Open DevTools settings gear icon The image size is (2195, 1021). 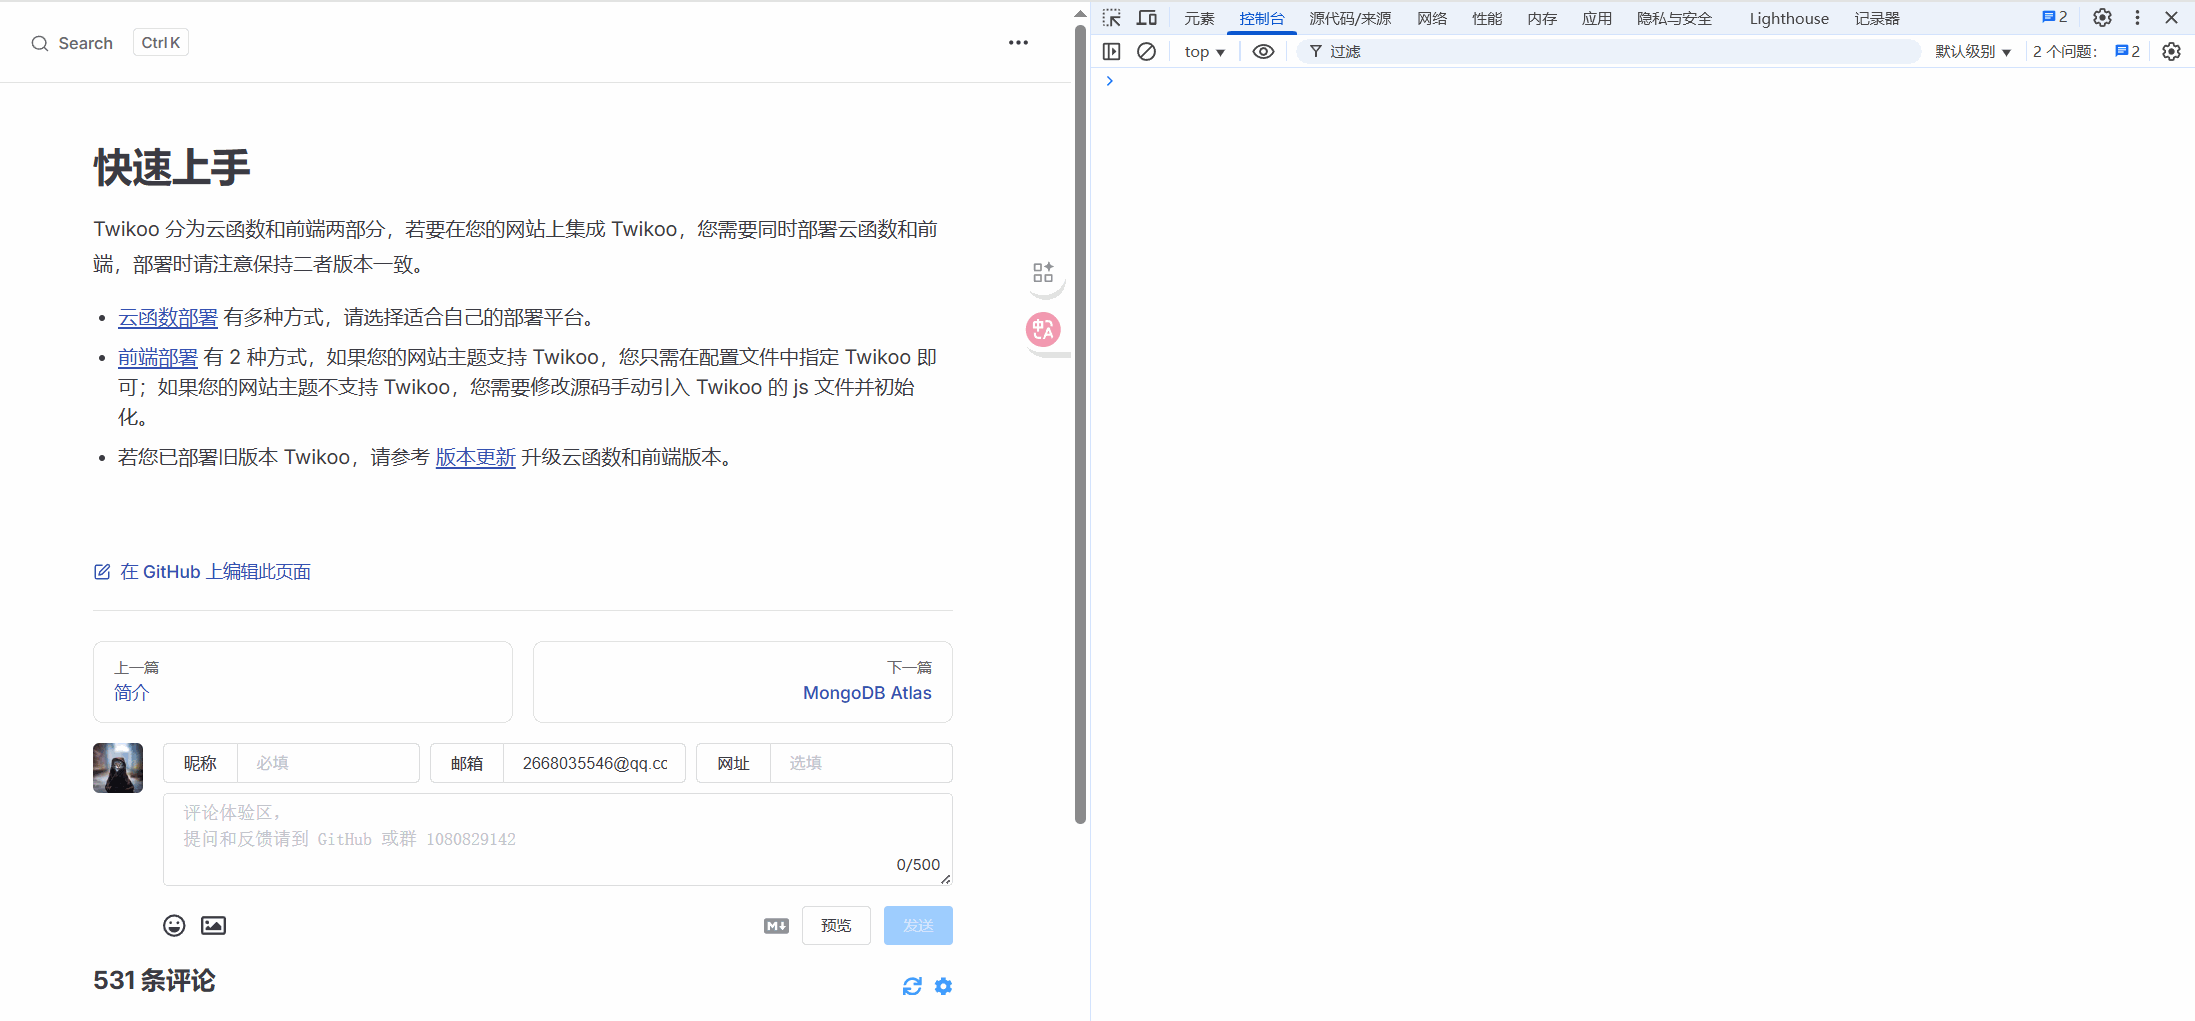pyautogui.click(x=2102, y=18)
